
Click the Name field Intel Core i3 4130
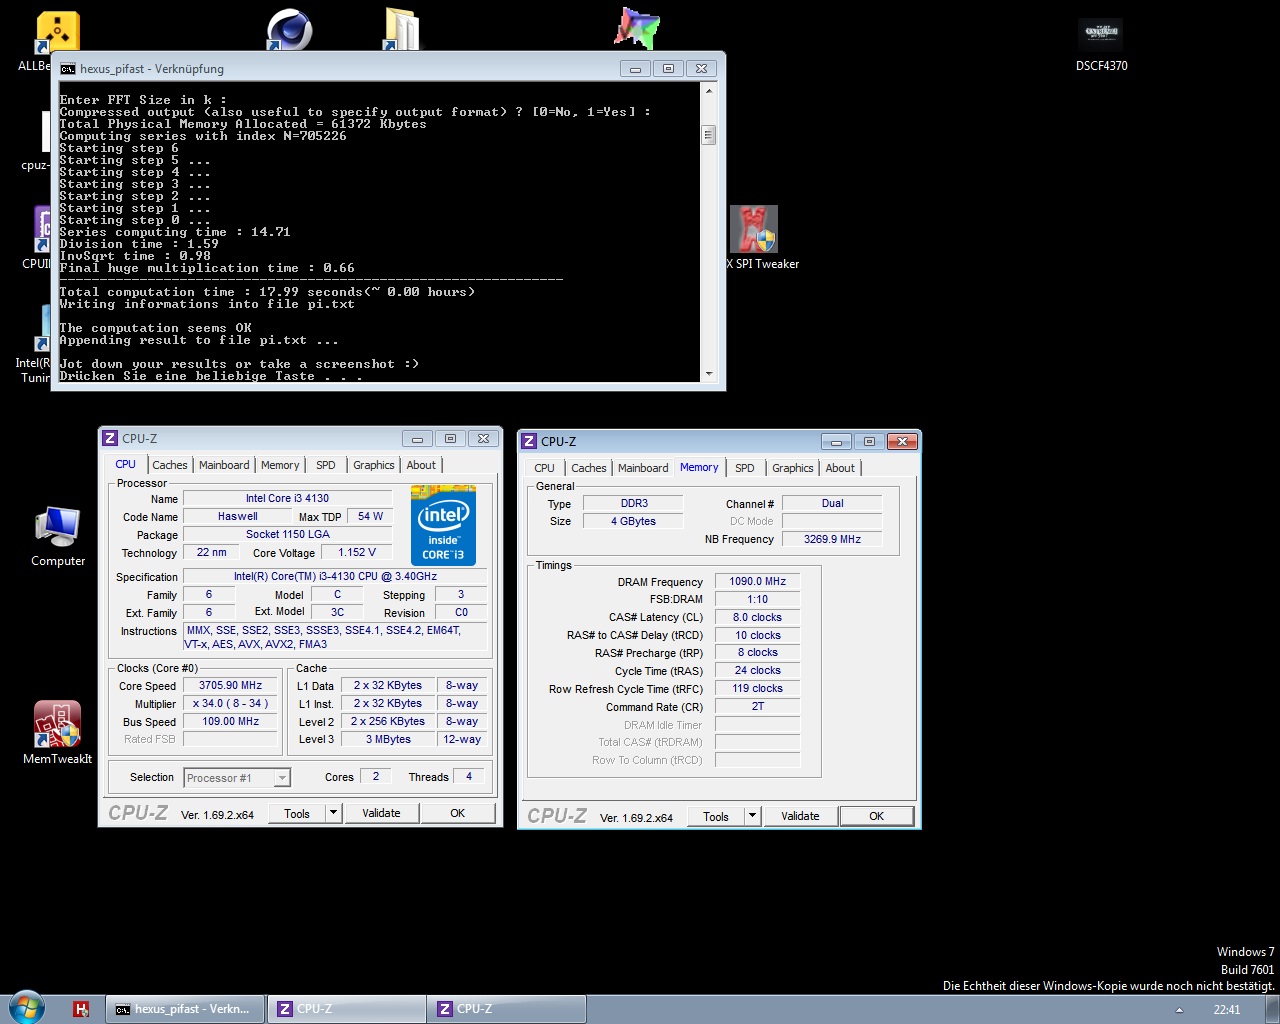click(287, 498)
